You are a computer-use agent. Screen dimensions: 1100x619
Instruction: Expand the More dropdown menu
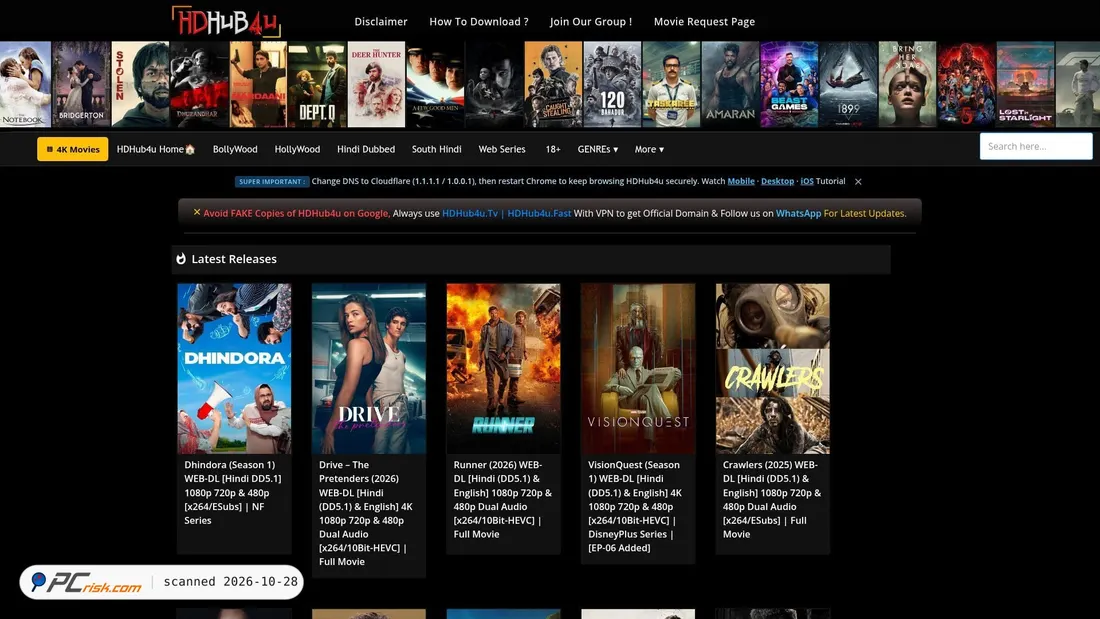649,149
